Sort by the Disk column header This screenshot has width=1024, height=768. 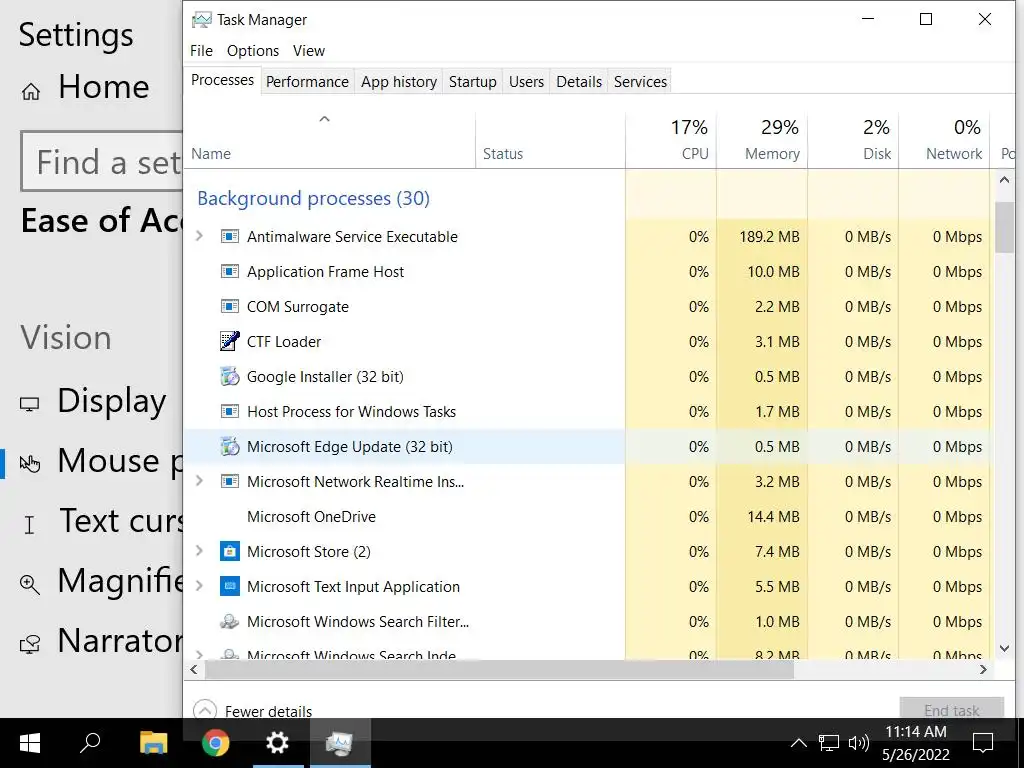point(853,140)
